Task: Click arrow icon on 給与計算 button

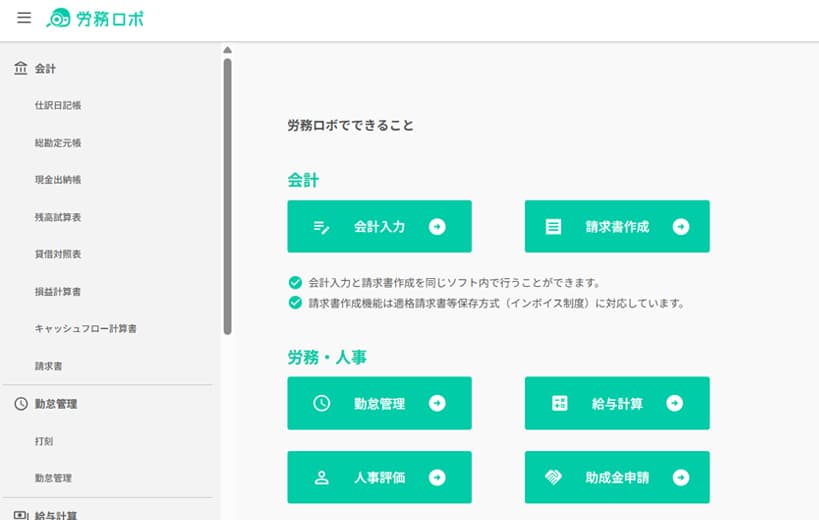Action: [674, 403]
